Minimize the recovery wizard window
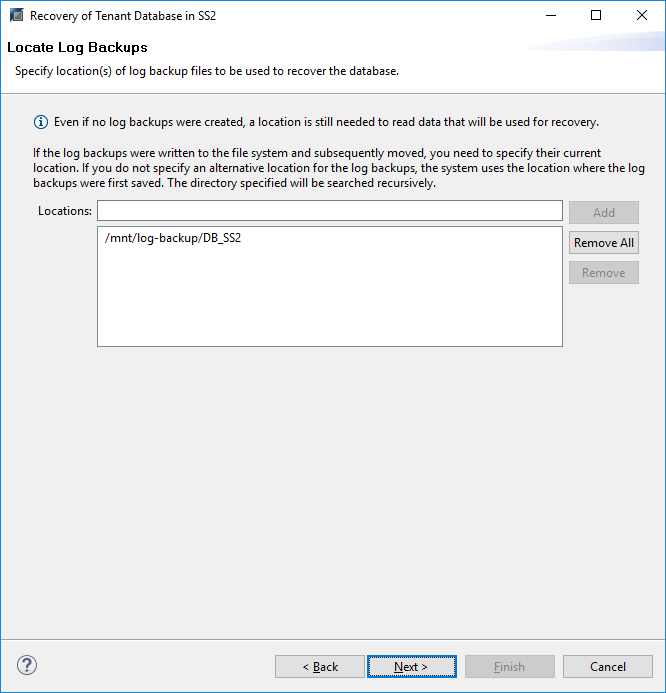Viewport: 666px width, 693px height. pyautogui.click(x=550, y=16)
